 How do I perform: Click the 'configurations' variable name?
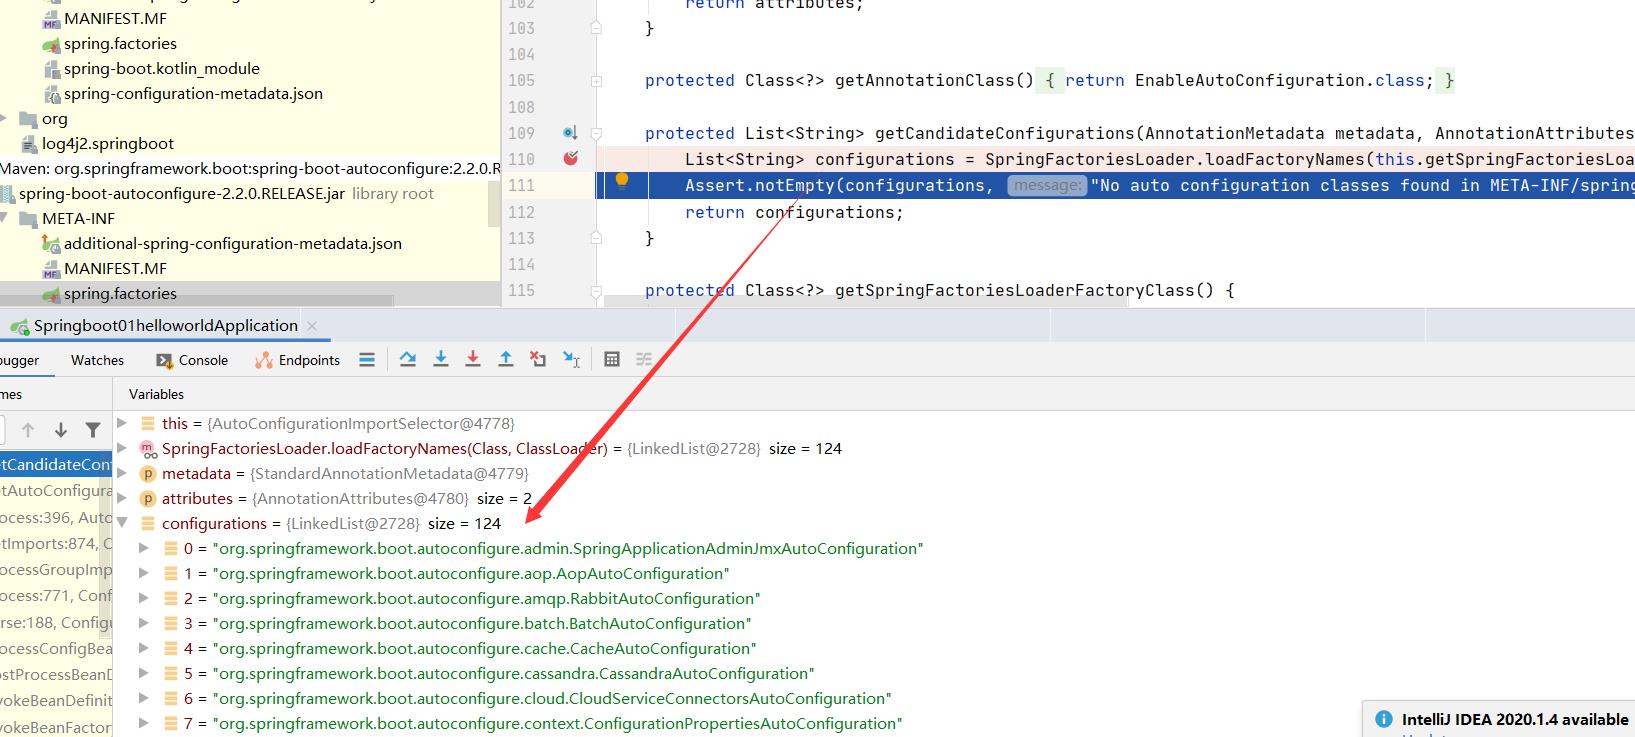[214, 523]
